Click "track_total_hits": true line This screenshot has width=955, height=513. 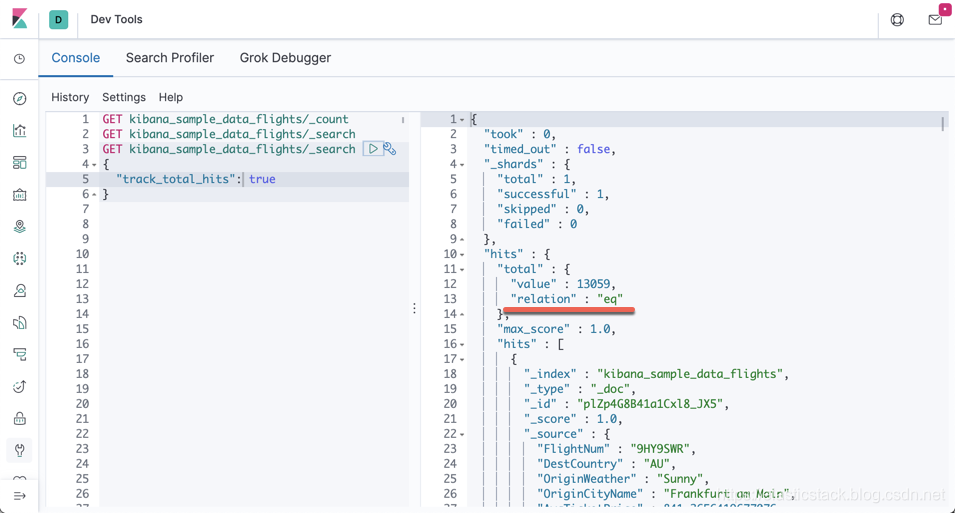tap(196, 179)
